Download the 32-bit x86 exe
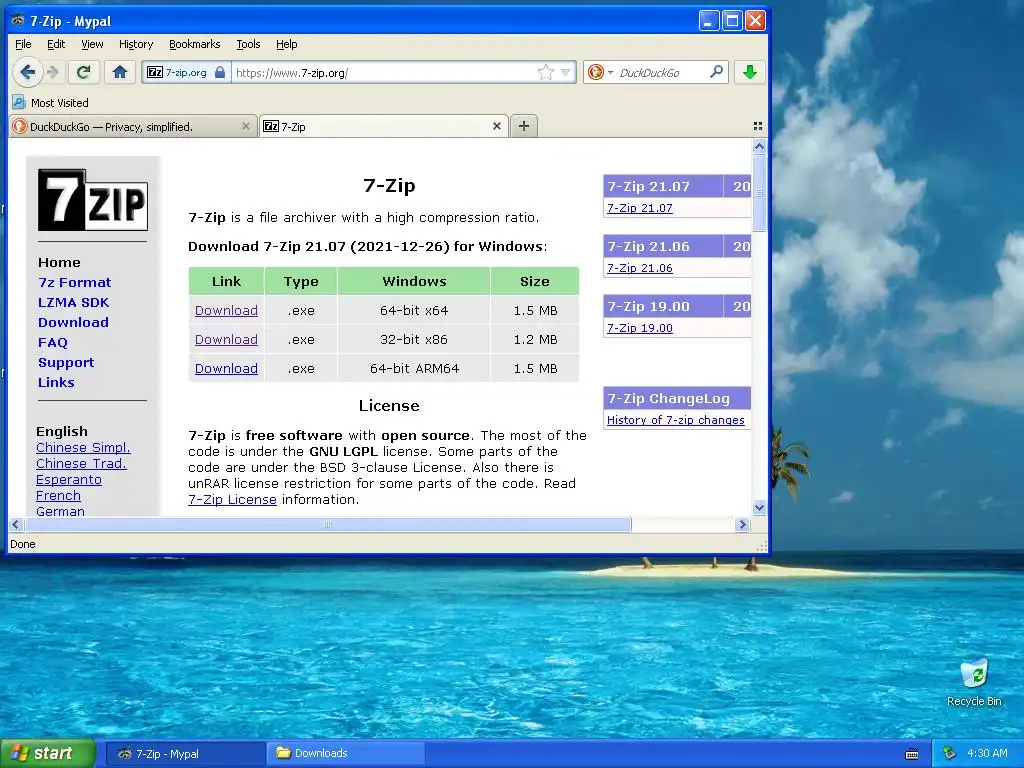This screenshot has width=1024, height=768. [x=226, y=339]
